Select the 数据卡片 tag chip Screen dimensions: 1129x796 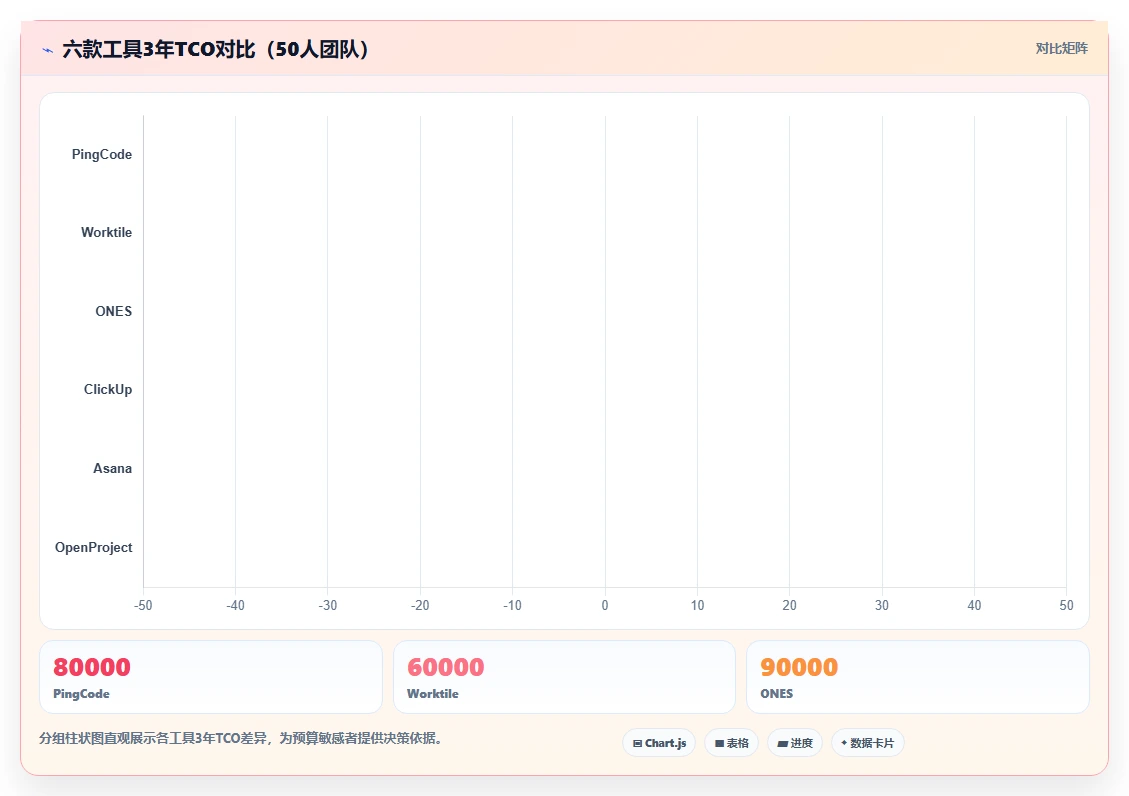coord(868,743)
